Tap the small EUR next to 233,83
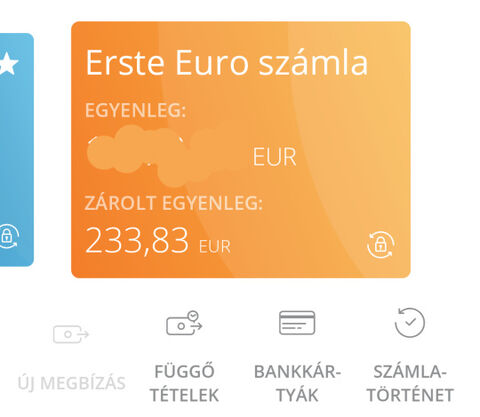Viewport: 480px width, 417px height. 215,247
